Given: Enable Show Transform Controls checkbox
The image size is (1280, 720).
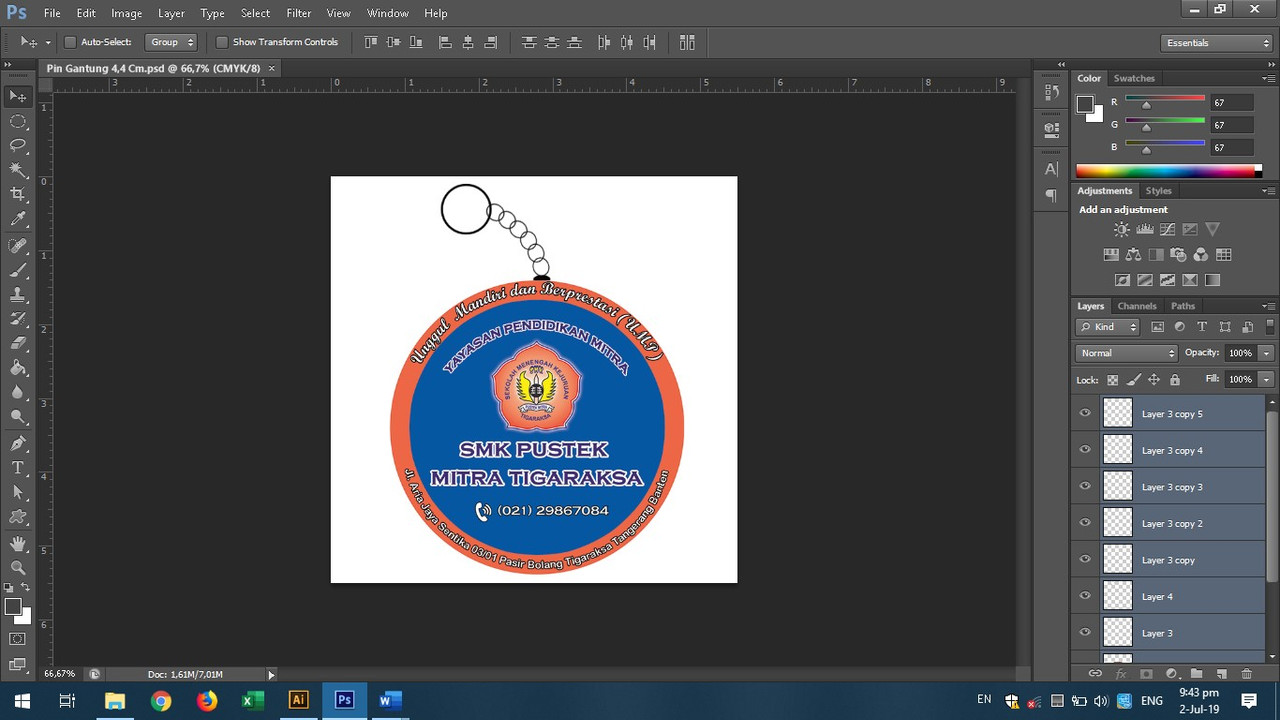Looking at the screenshot, I should (x=222, y=42).
